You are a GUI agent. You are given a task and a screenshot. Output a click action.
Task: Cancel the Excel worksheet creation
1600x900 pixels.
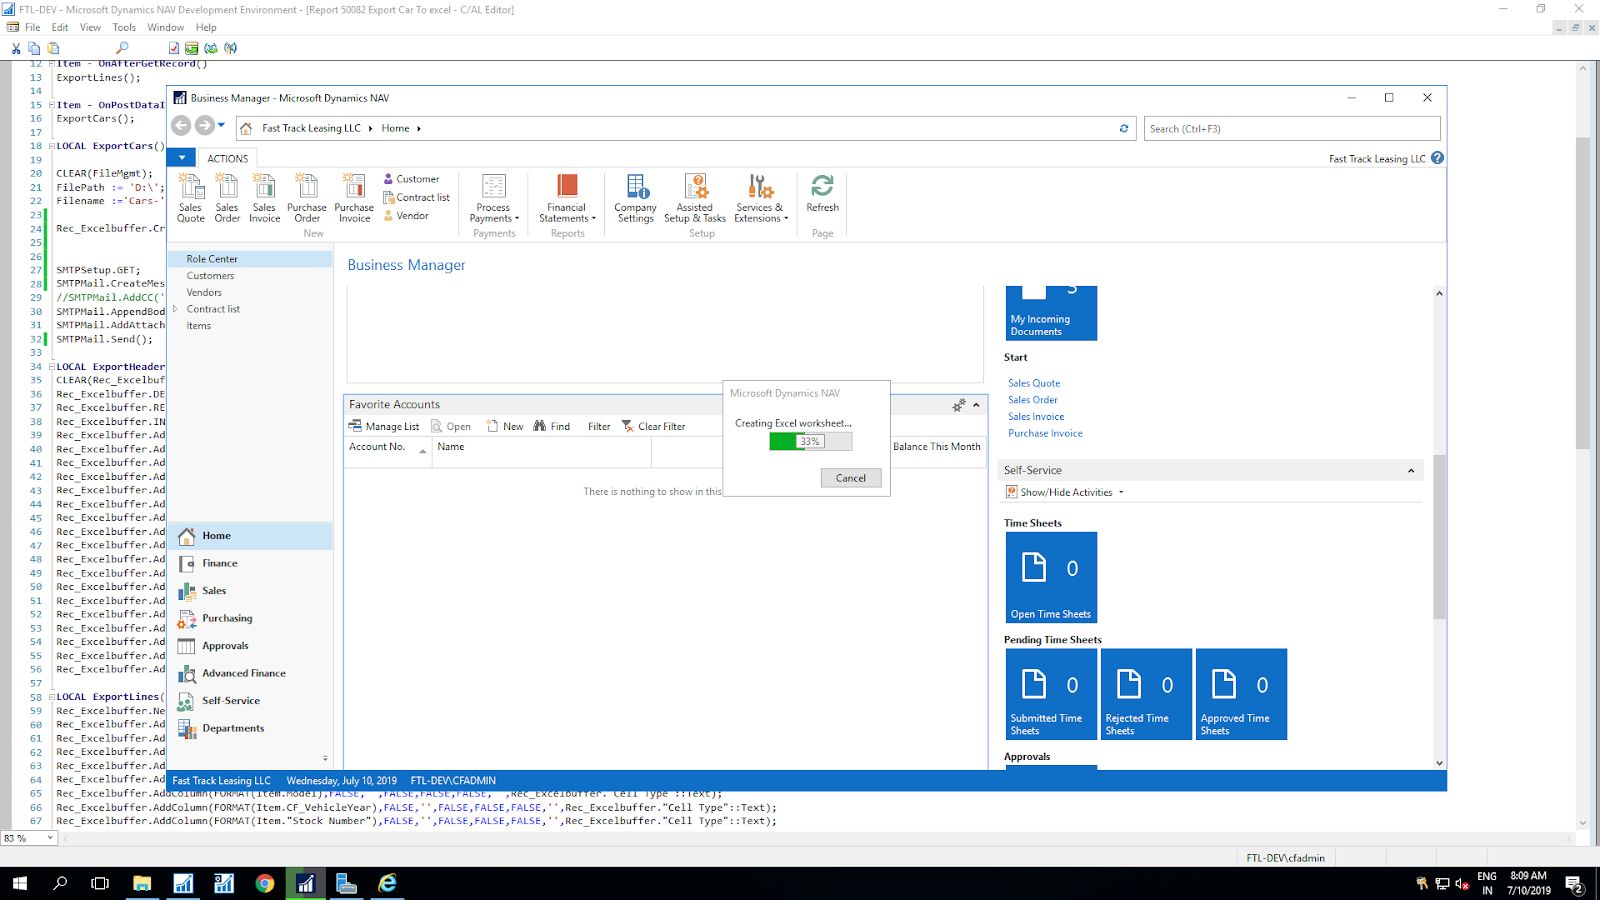click(x=851, y=478)
